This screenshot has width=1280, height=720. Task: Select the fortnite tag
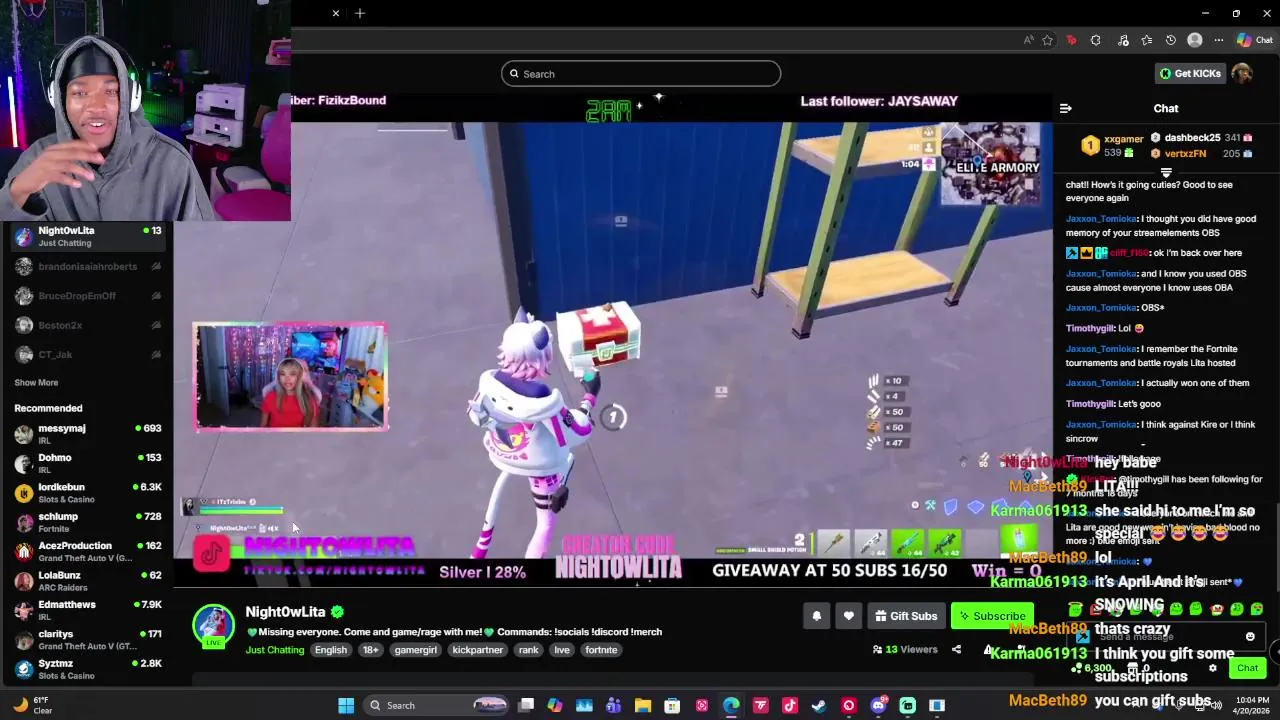[601, 650]
